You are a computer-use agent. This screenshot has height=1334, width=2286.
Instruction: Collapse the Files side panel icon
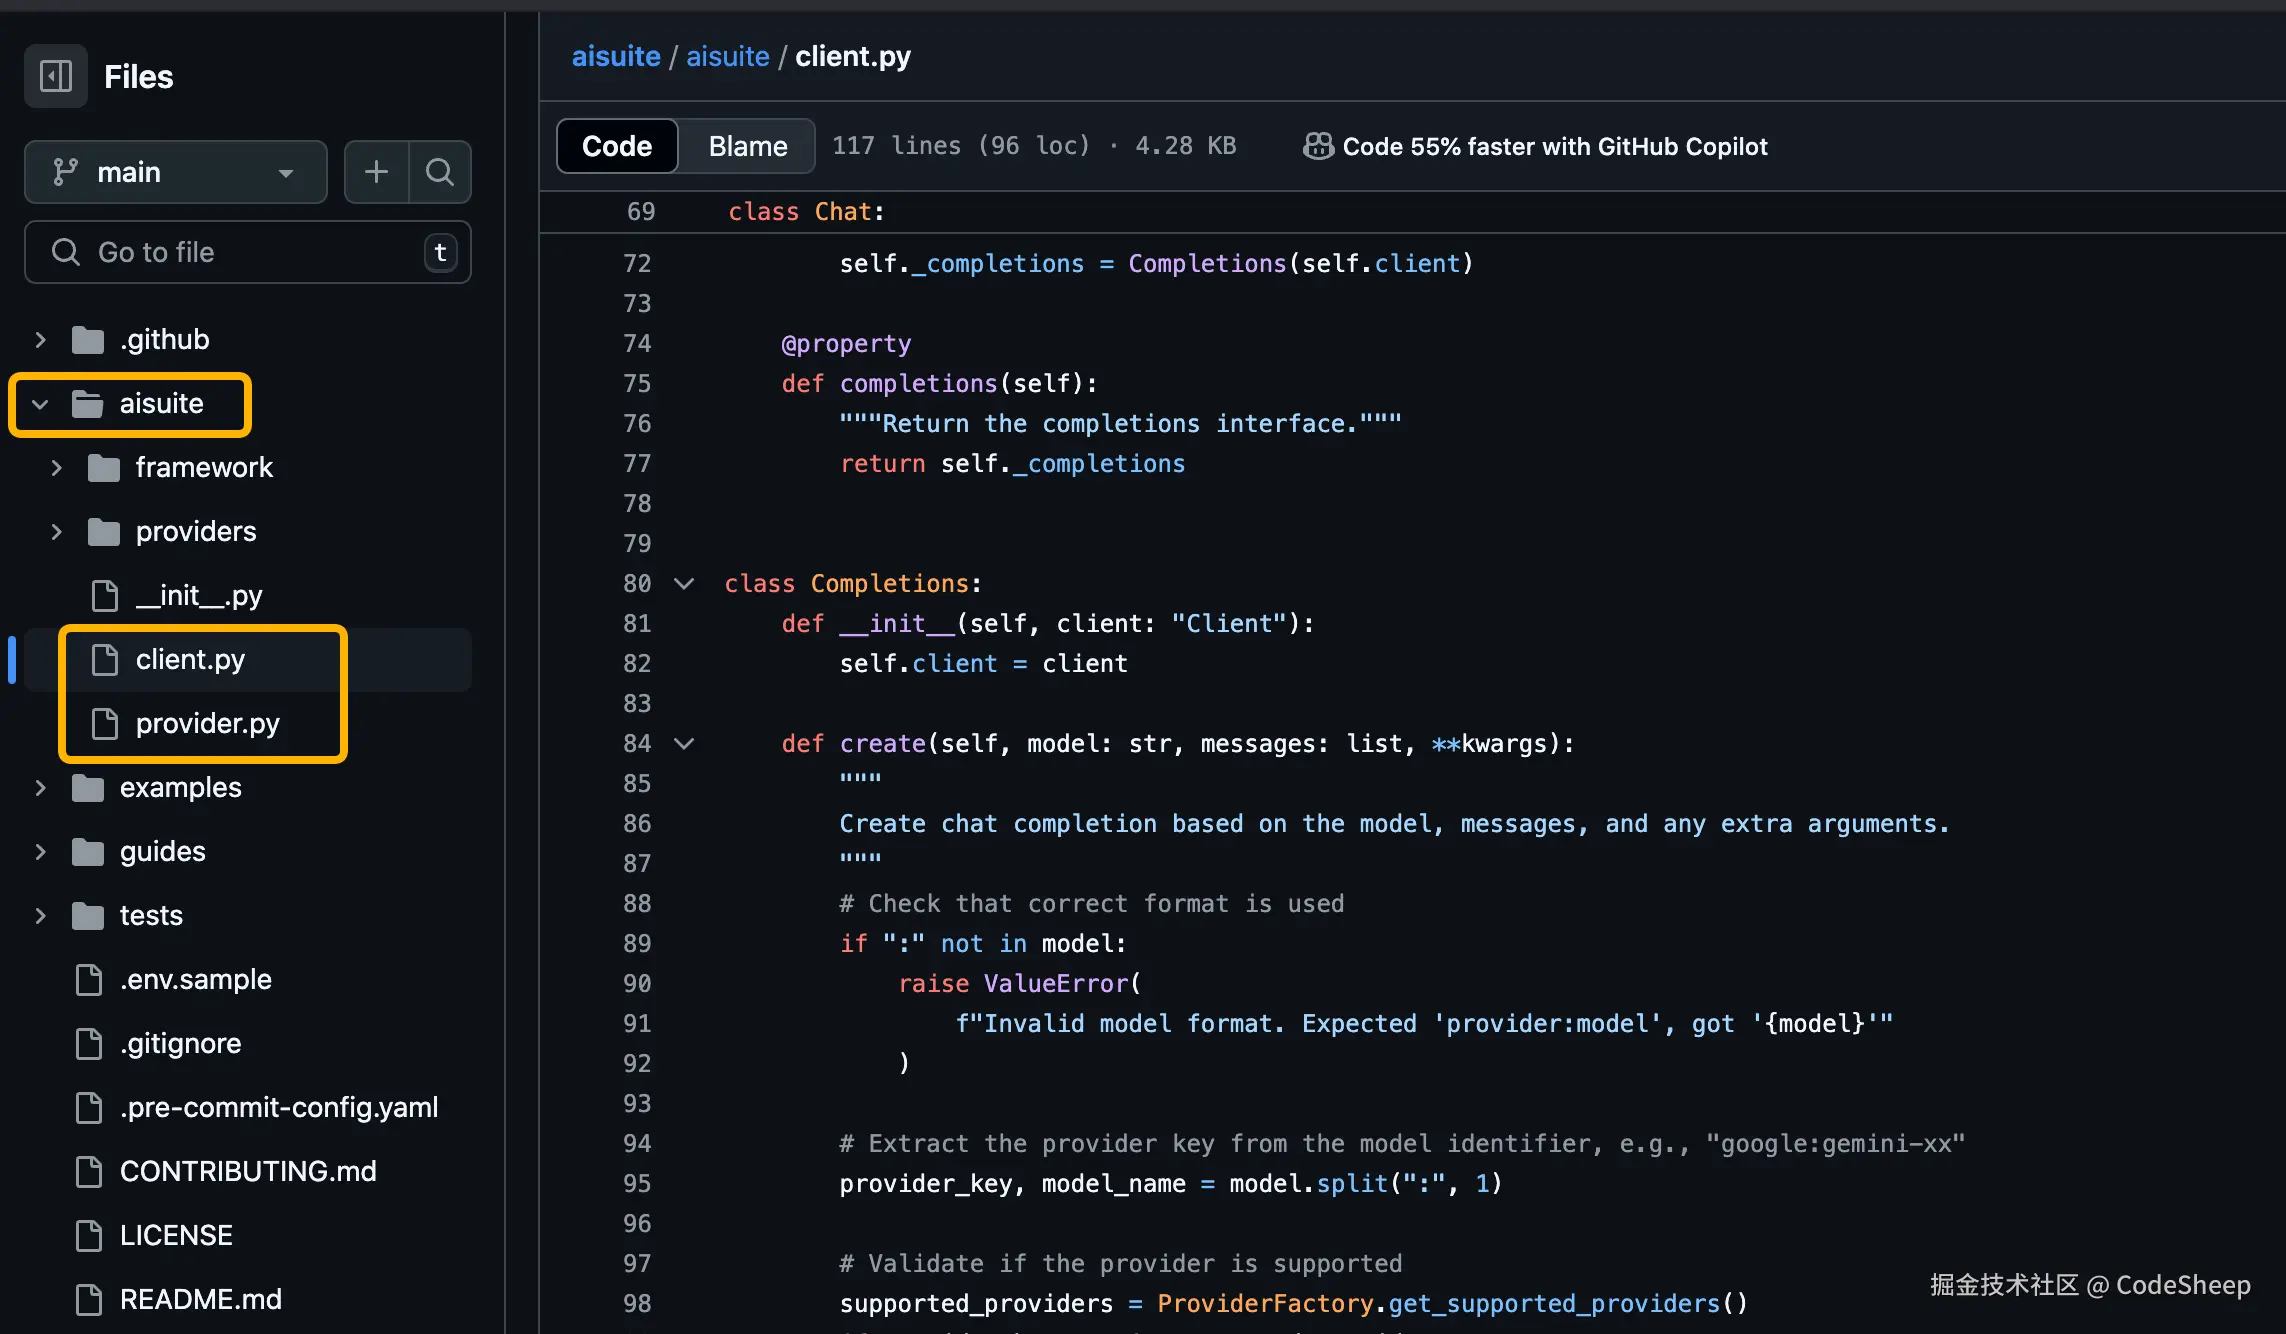point(56,76)
